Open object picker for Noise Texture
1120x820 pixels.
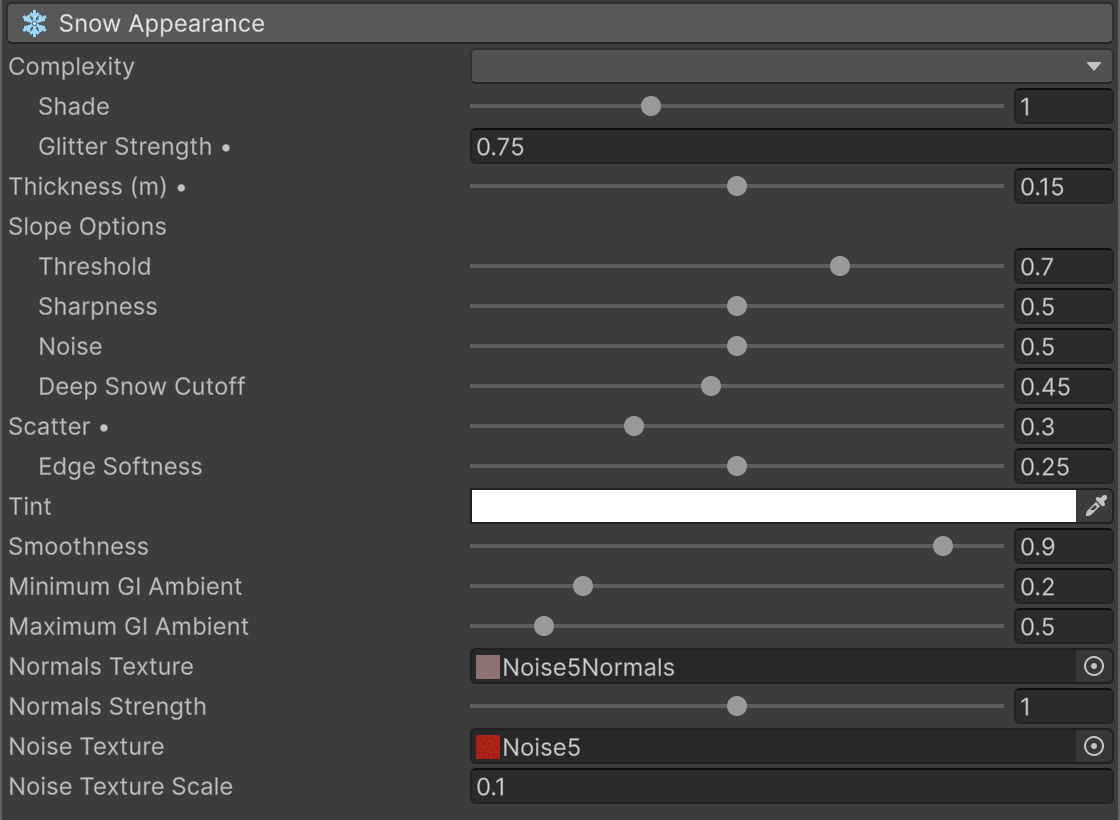coord(1094,746)
